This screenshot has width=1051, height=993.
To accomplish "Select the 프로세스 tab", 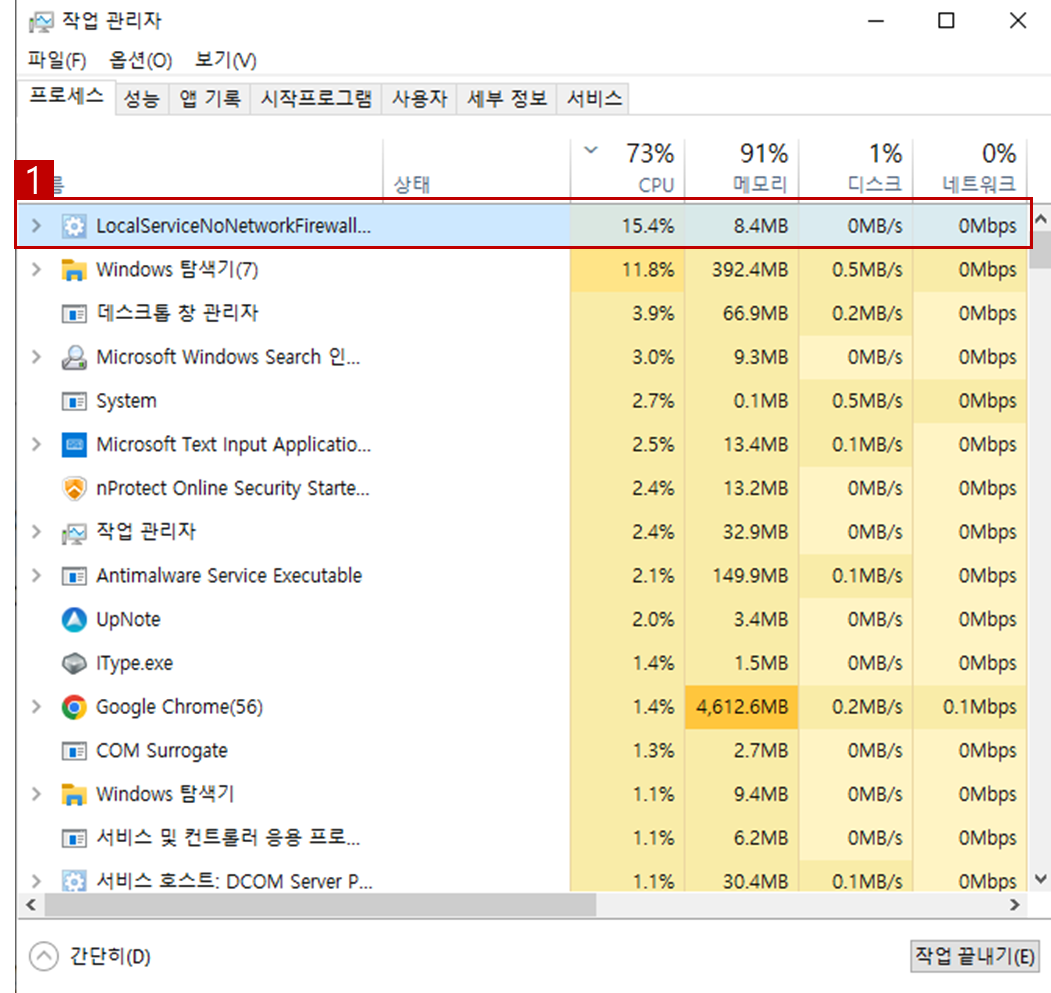I will click(66, 97).
